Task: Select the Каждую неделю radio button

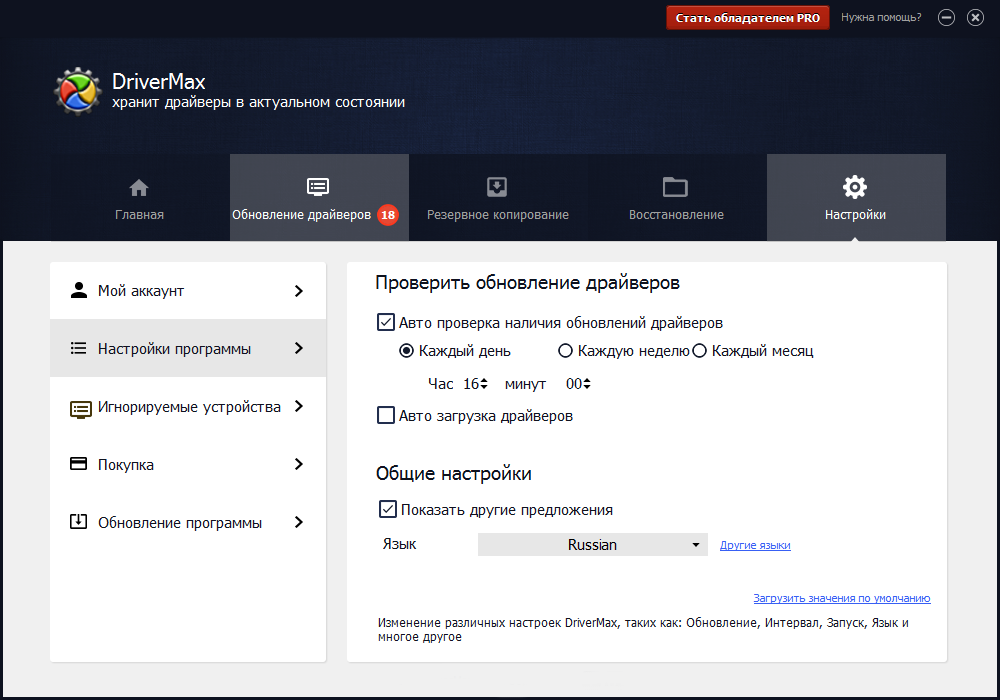Action: [x=565, y=351]
